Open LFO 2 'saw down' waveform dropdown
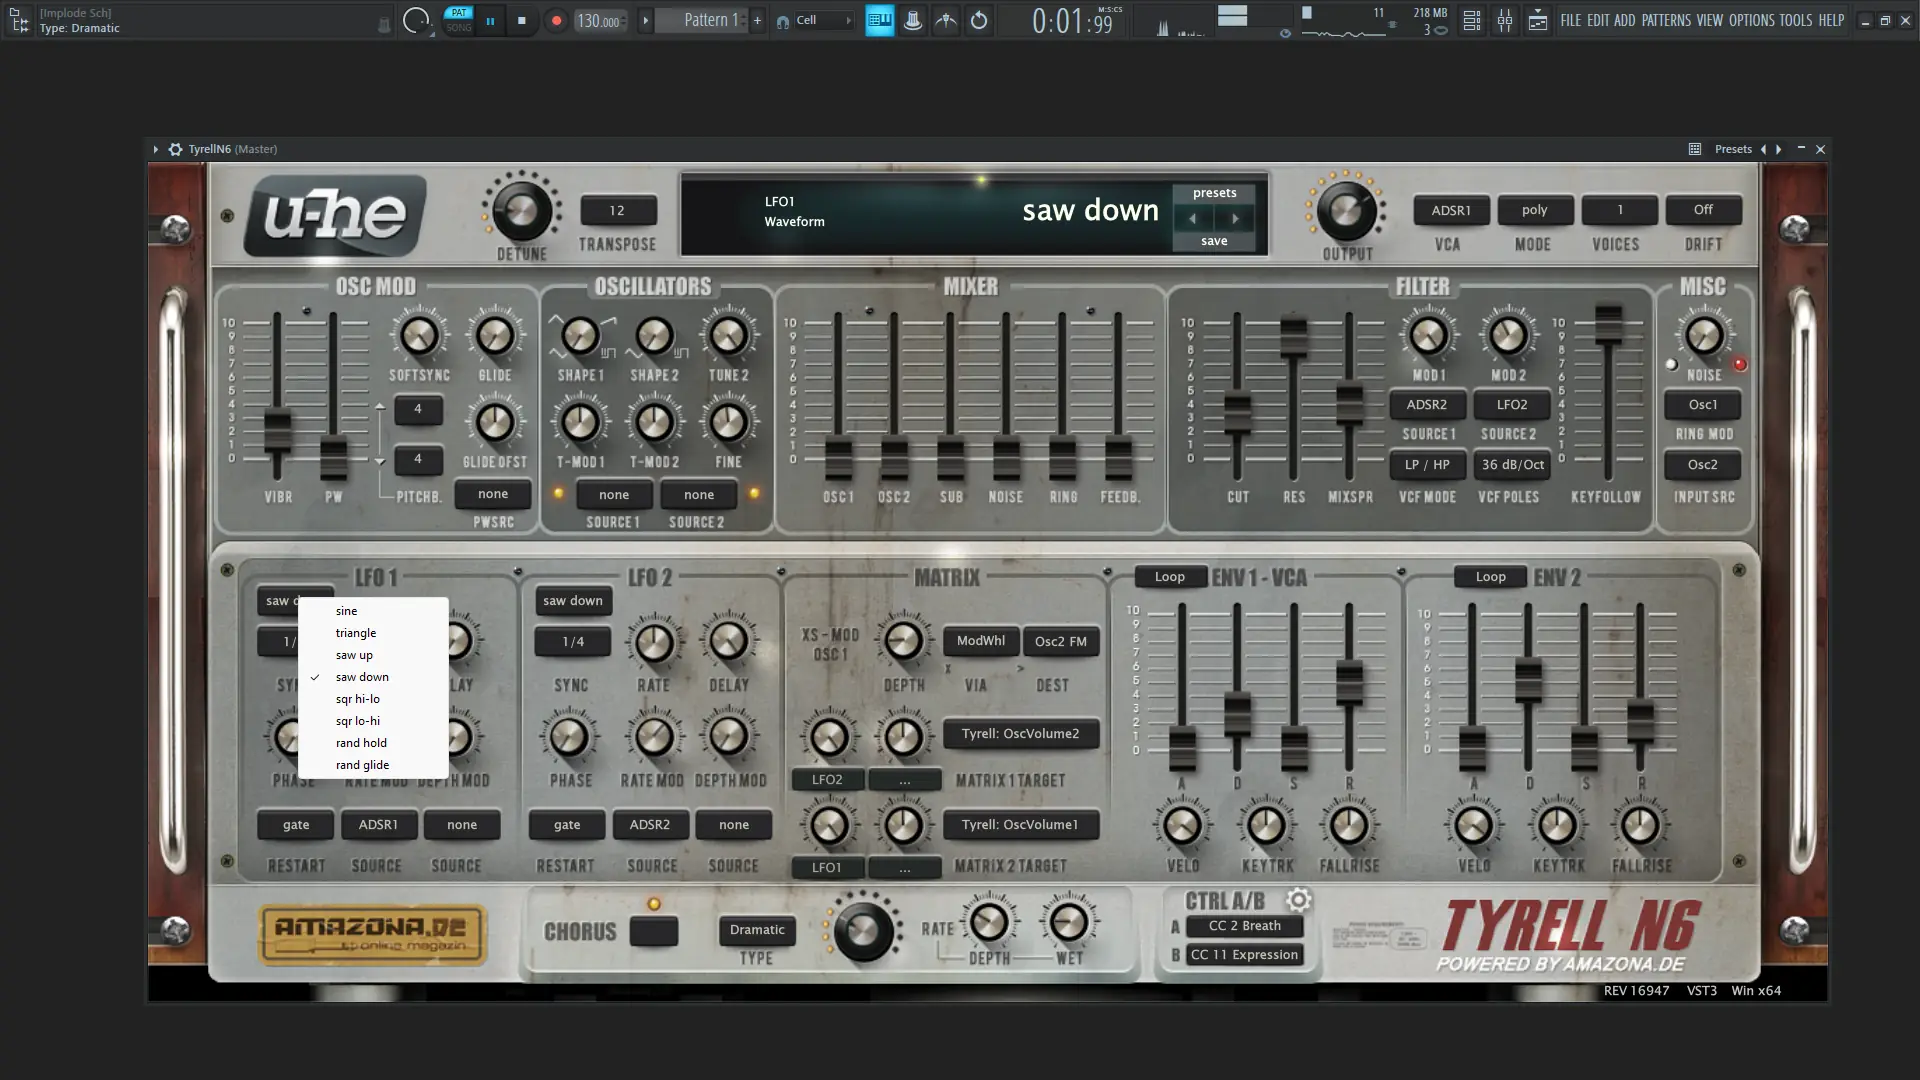 [x=573, y=601]
